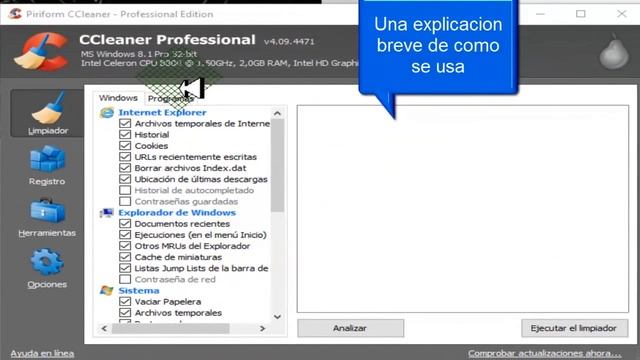Uncheck the Historial checkbox
Viewport: 640px width, 360px height.
tap(125, 134)
